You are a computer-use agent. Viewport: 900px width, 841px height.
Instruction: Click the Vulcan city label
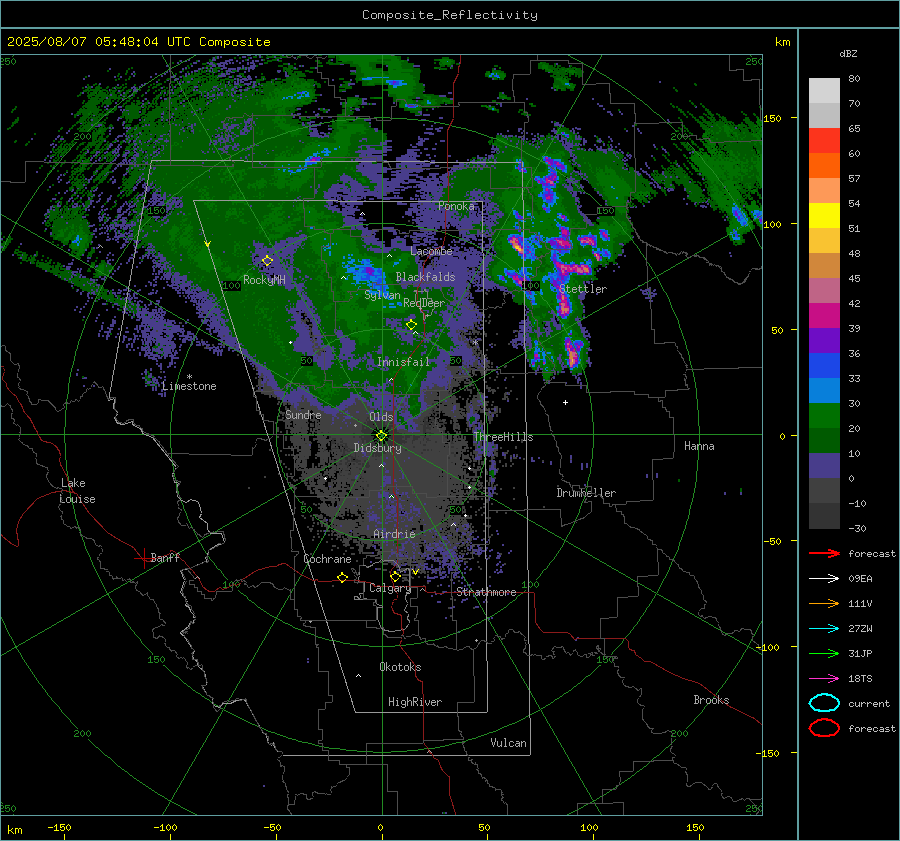tap(508, 743)
